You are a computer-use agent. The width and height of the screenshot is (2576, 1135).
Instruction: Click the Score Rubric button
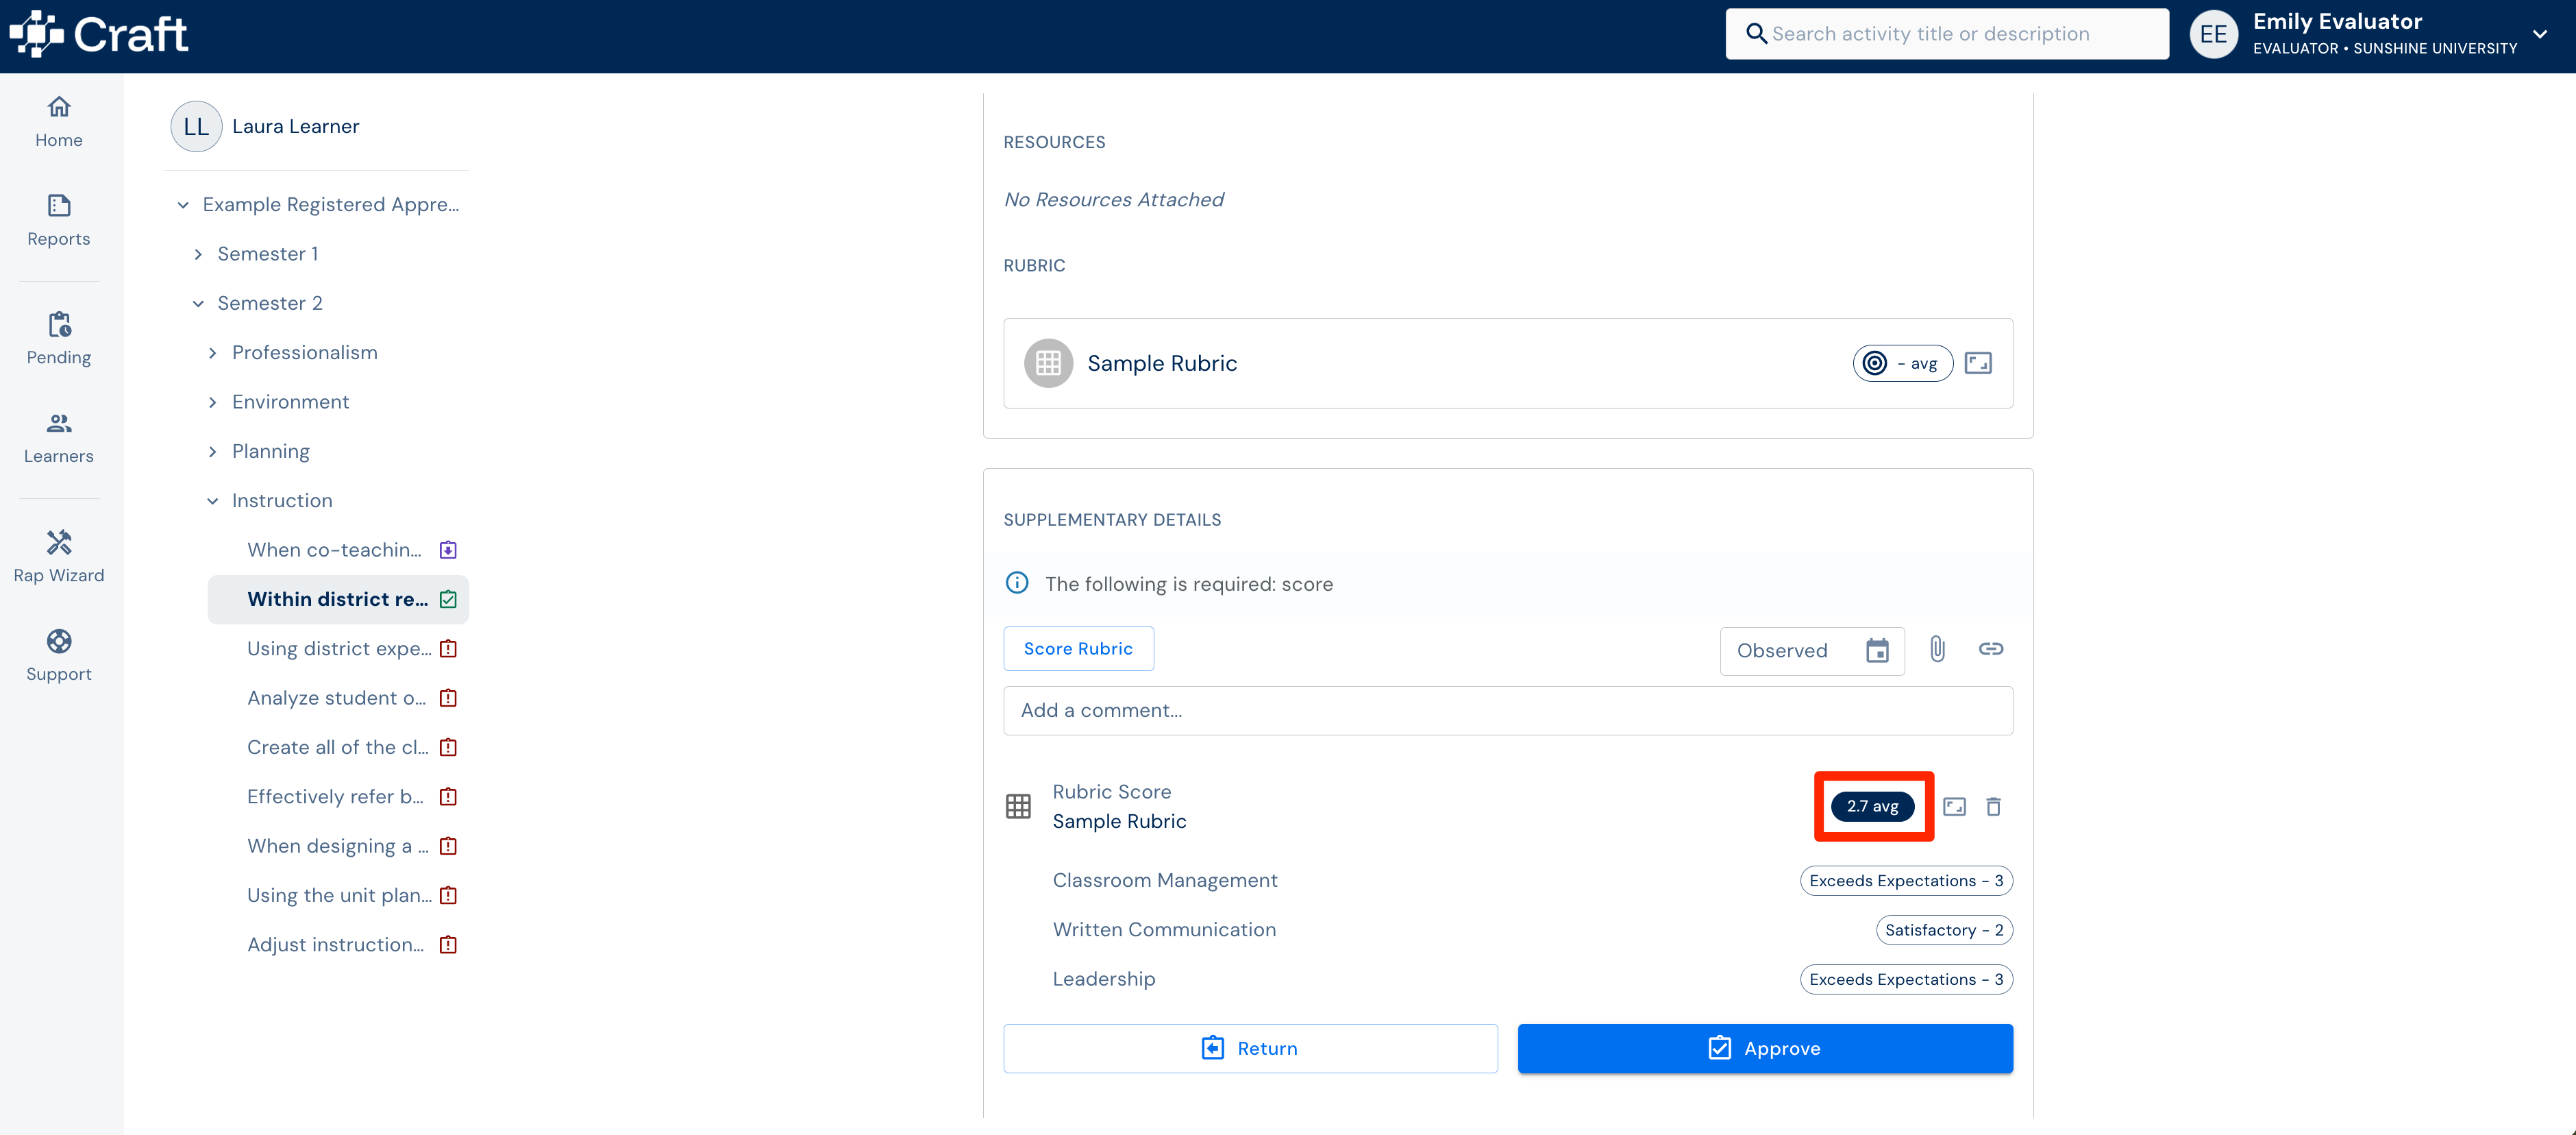(x=1078, y=649)
